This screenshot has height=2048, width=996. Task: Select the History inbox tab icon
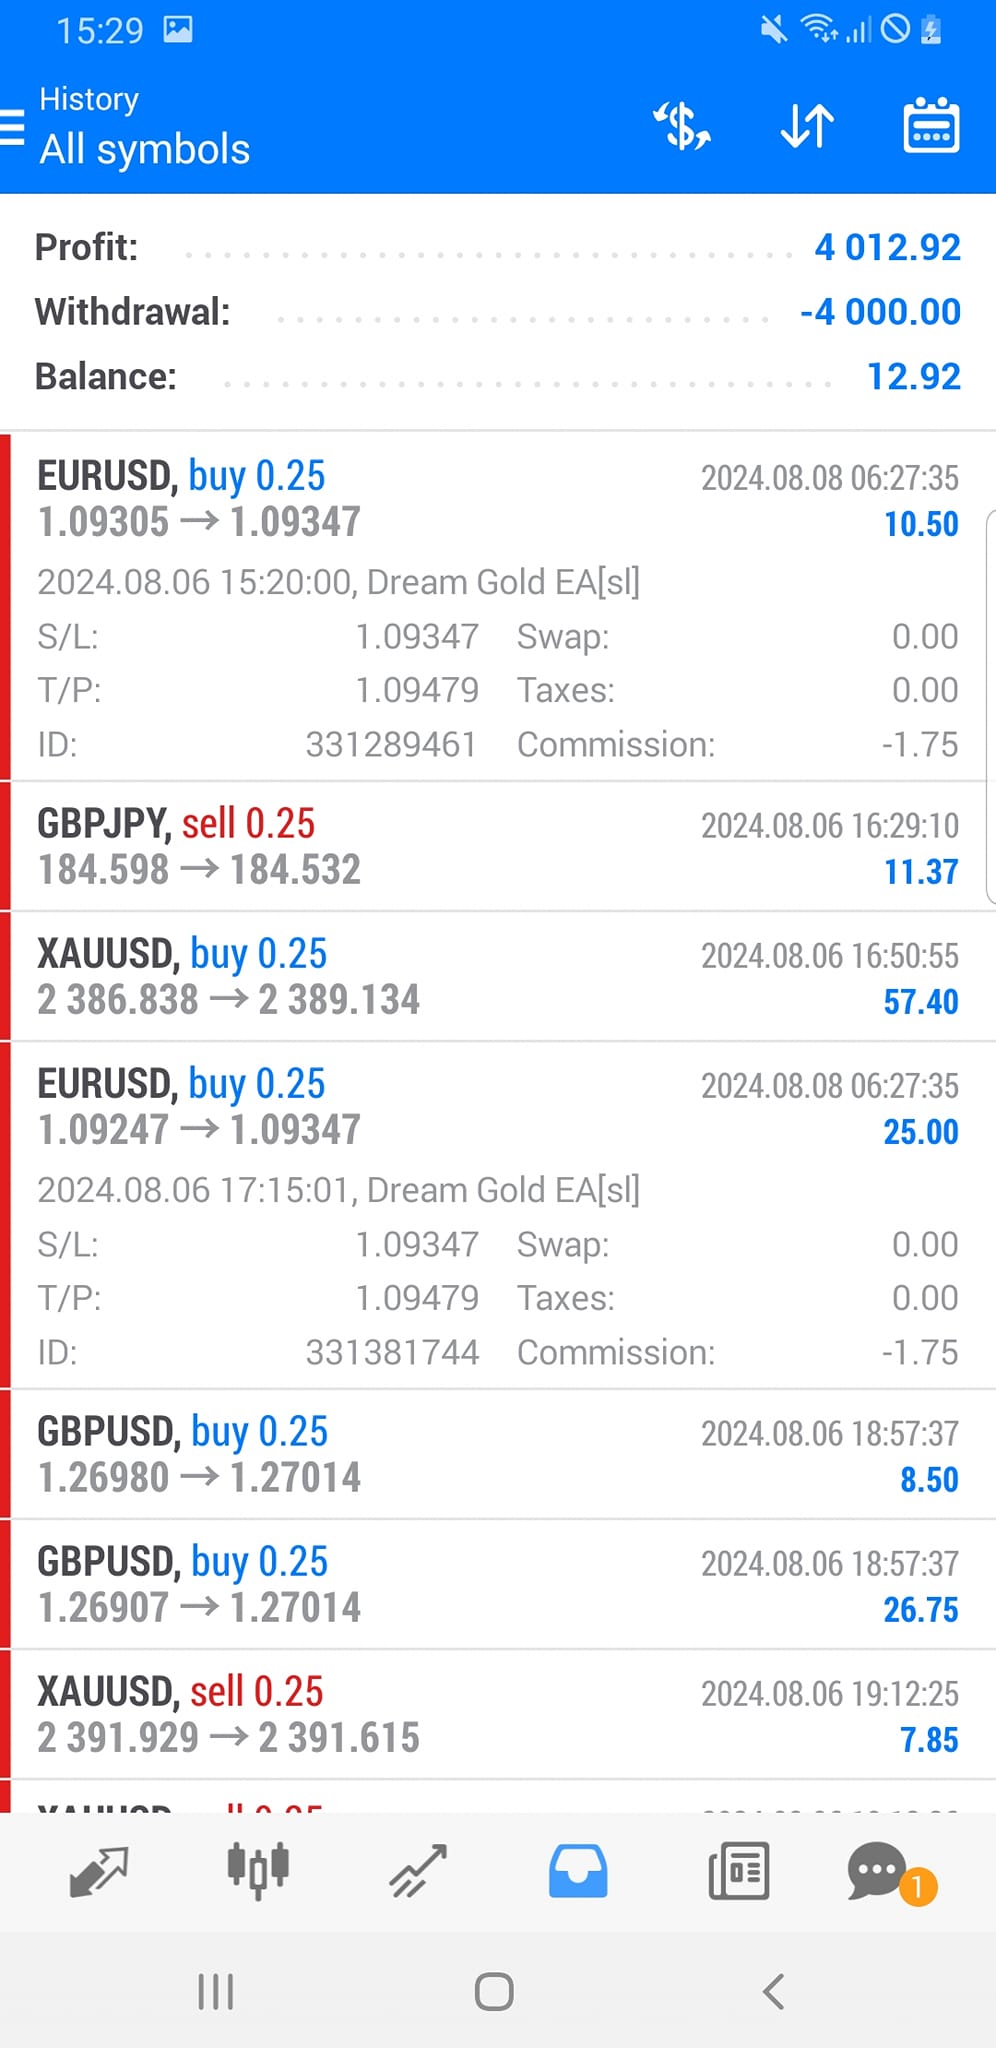(x=578, y=1871)
